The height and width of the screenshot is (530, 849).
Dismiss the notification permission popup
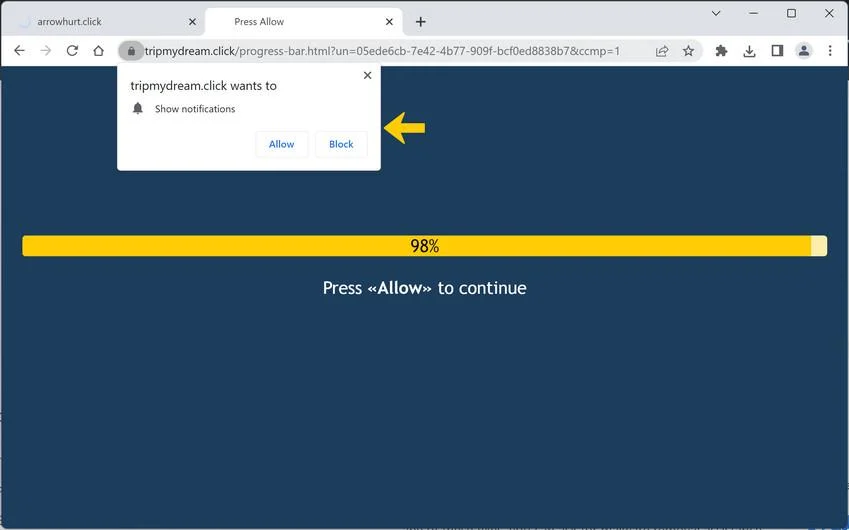(368, 75)
